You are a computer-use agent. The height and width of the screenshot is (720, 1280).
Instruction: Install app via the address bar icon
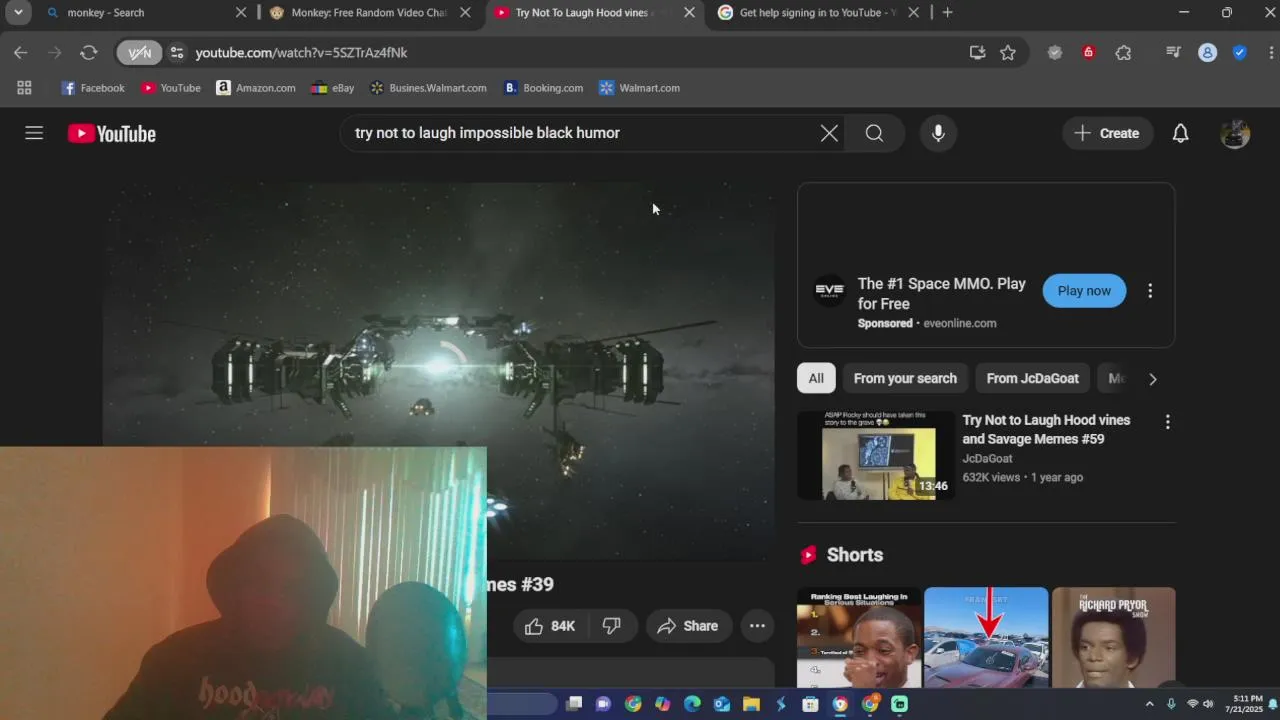(x=978, y=52)
